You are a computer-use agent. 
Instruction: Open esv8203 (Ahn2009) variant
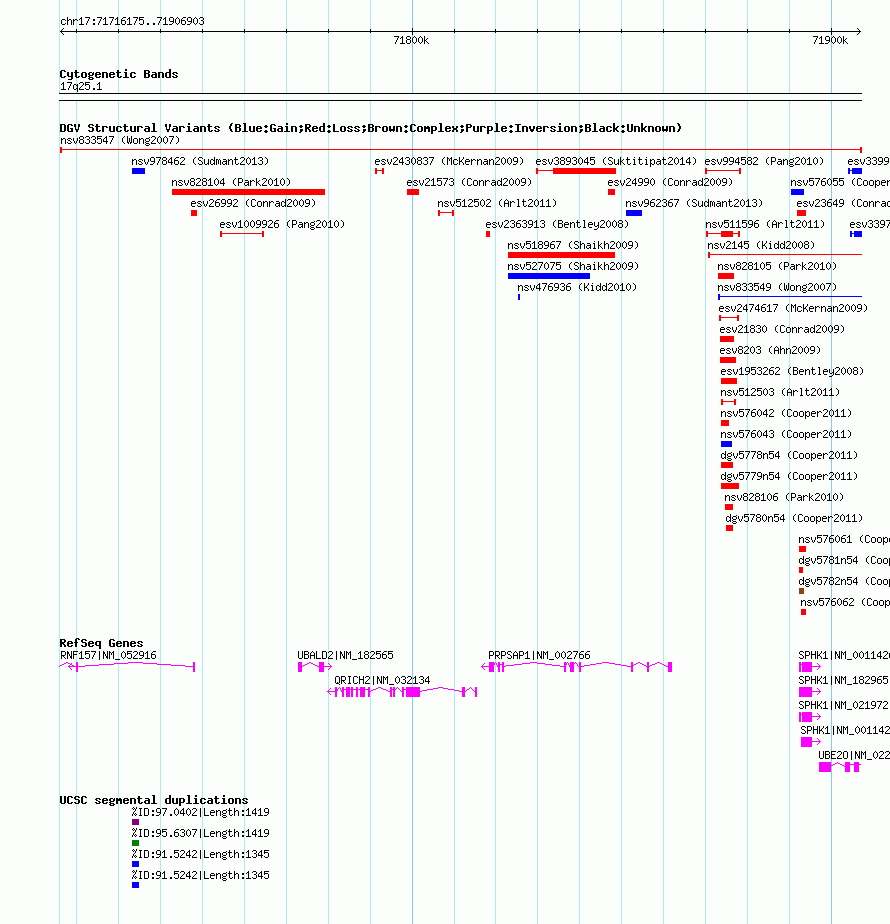(770, 351)
